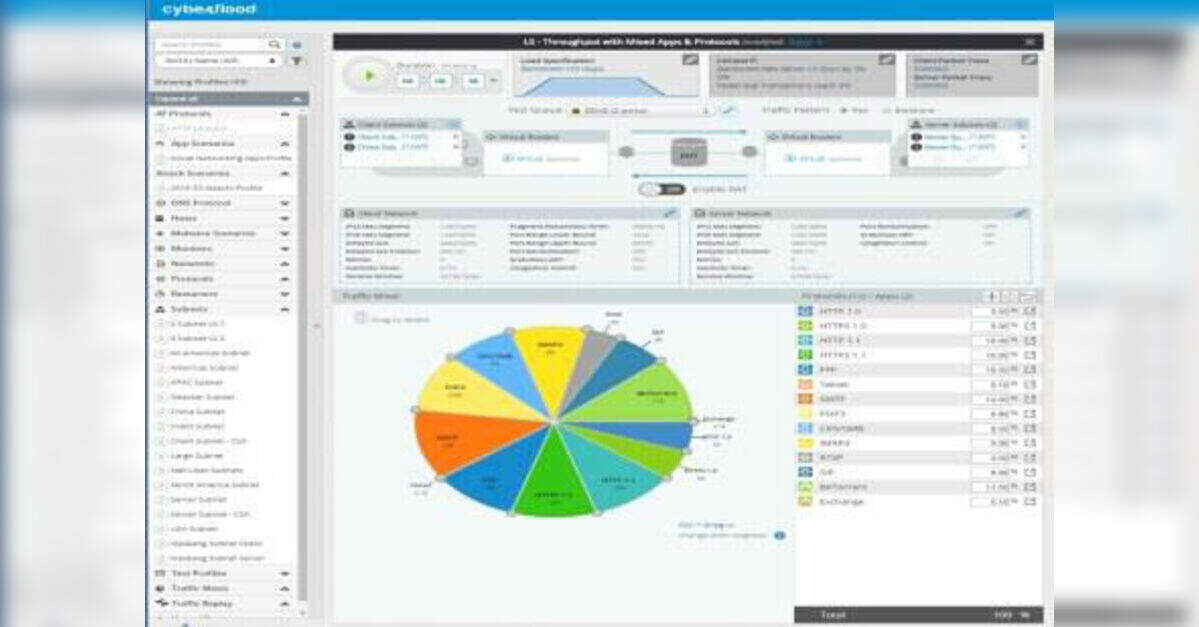Click the plus icon above the protocols list

pyautogui.click(x=991, y=297)
